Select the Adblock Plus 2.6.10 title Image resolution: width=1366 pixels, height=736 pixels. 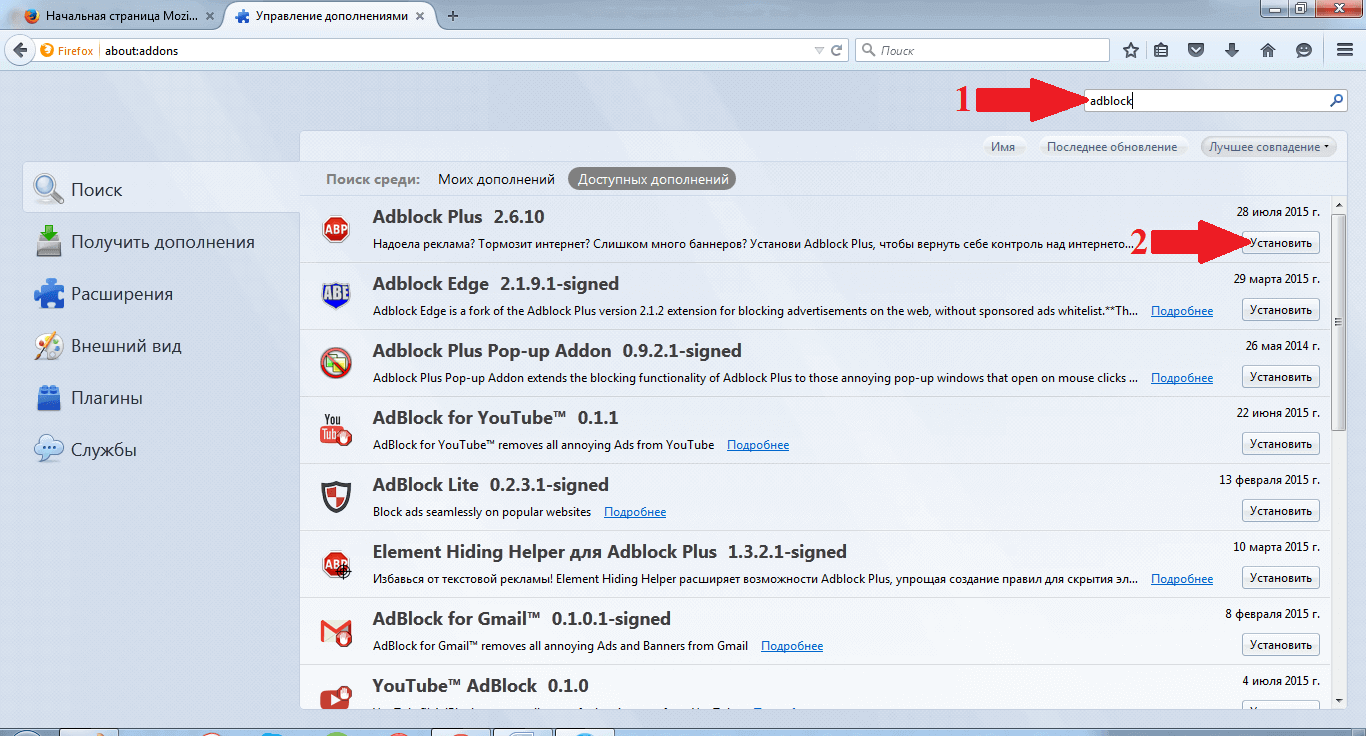pos(458,217)
